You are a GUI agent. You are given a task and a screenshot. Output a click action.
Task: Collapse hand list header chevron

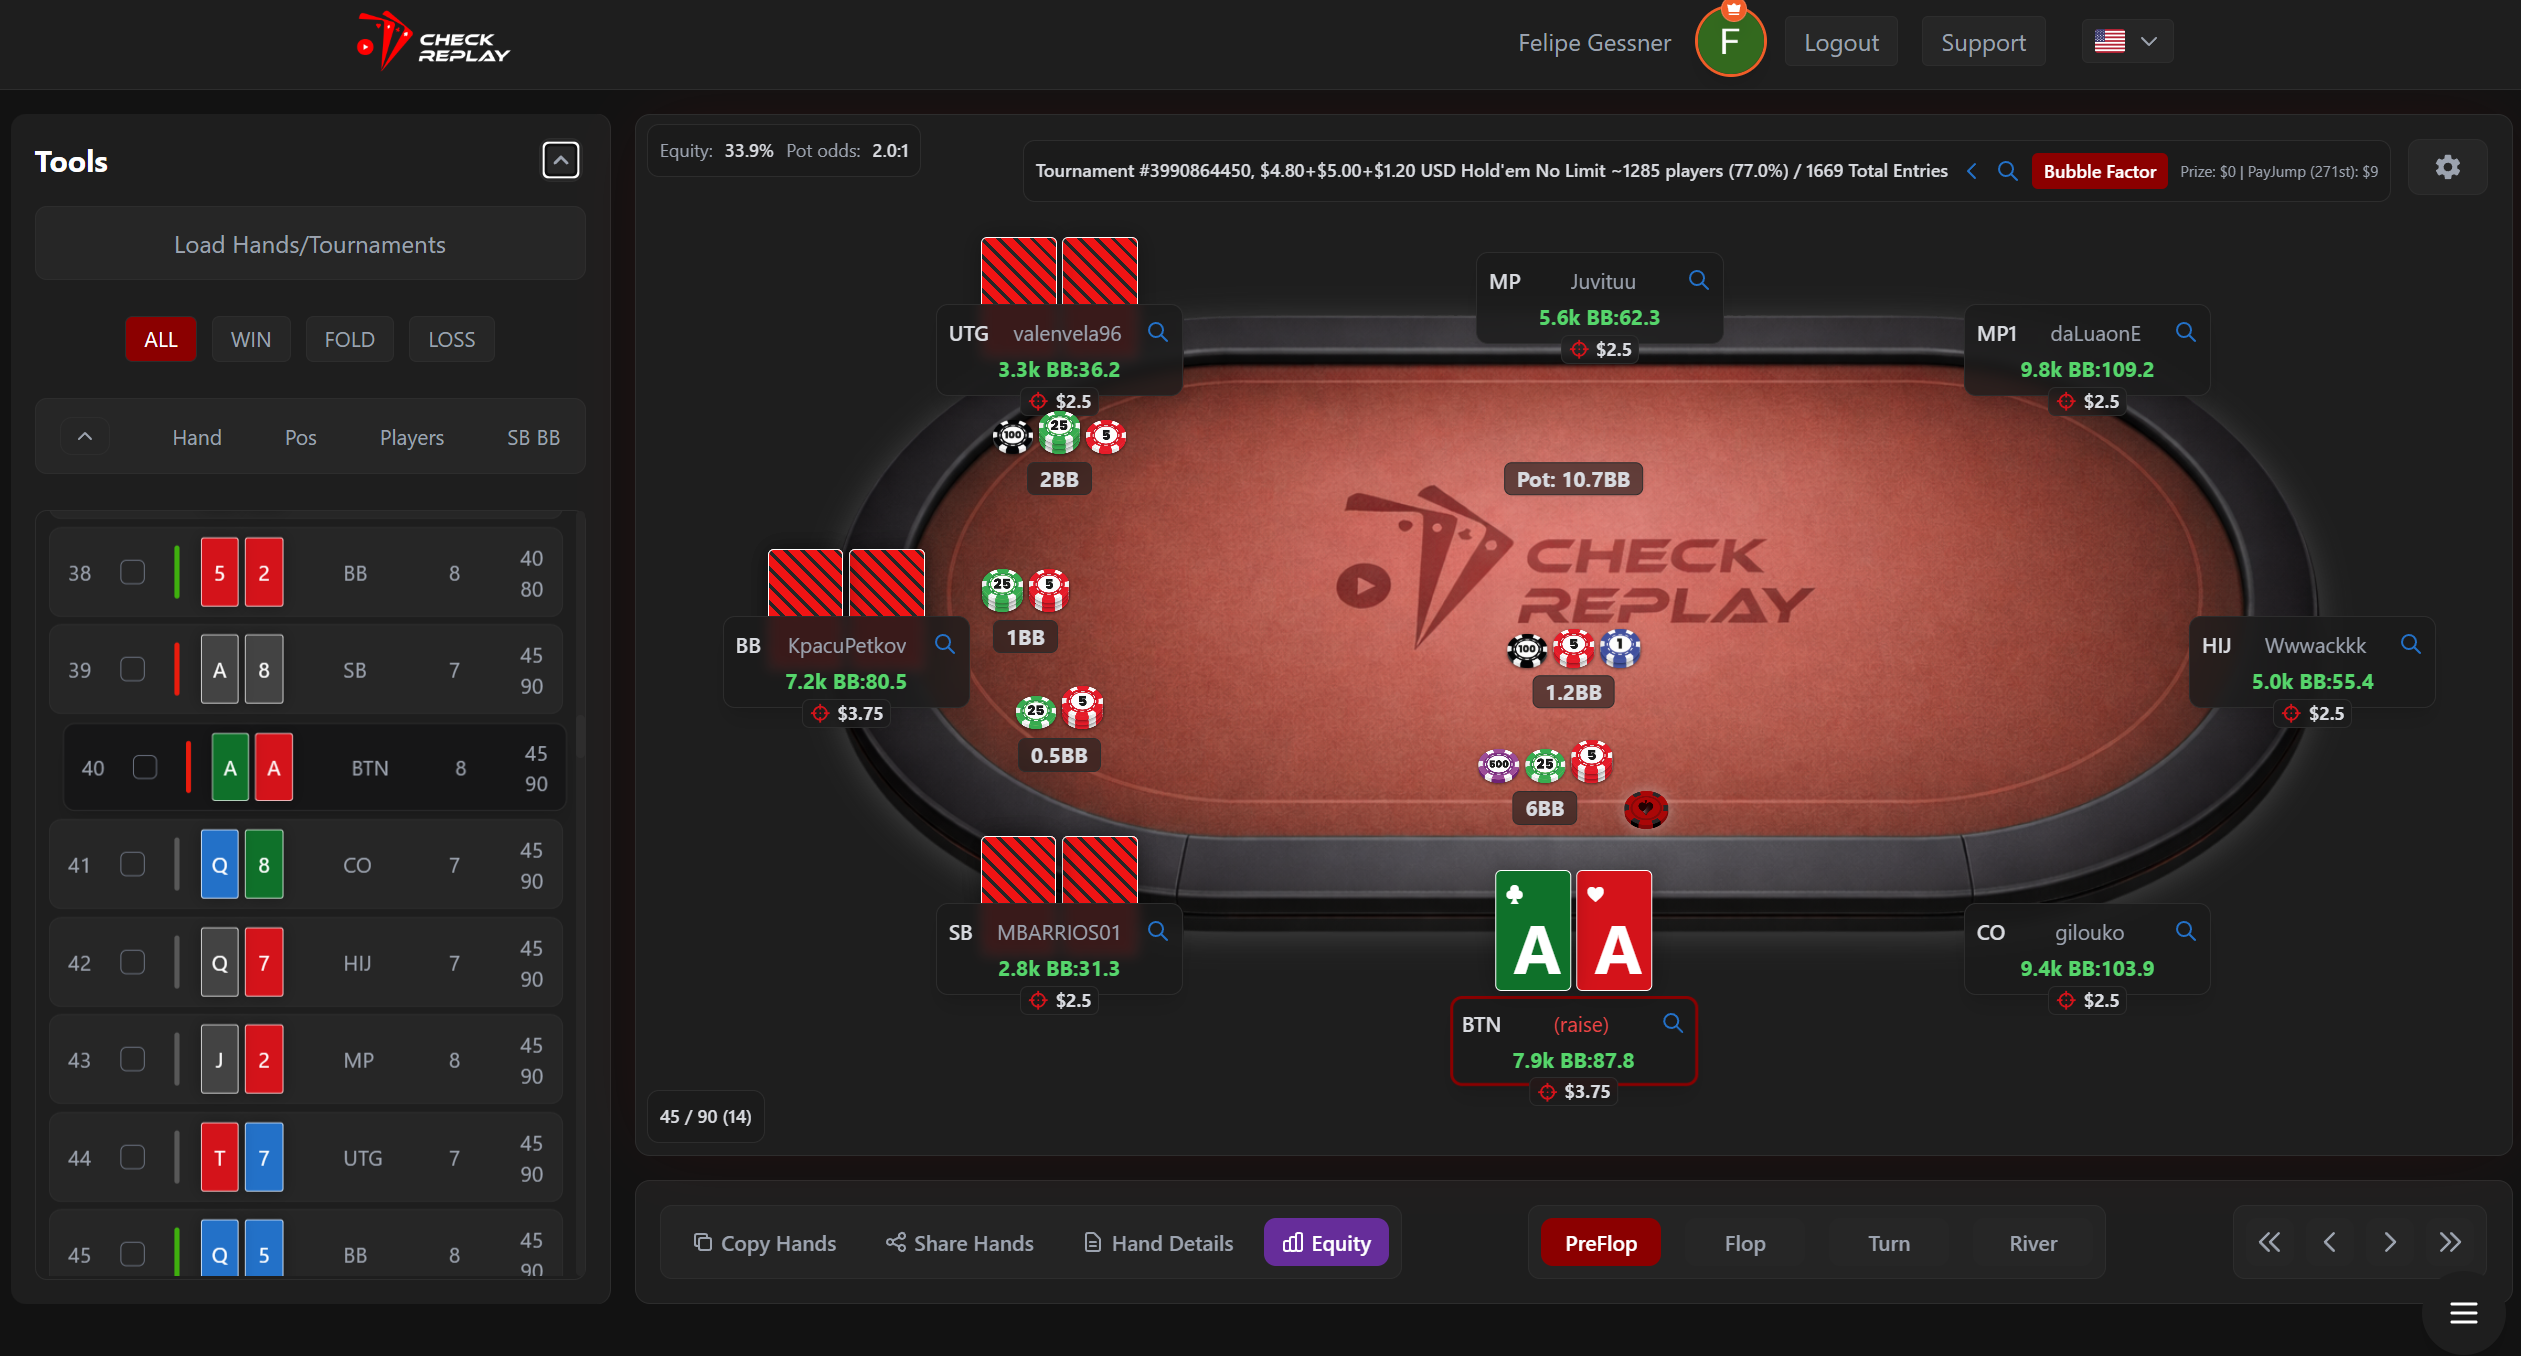[x=85, y=437]
